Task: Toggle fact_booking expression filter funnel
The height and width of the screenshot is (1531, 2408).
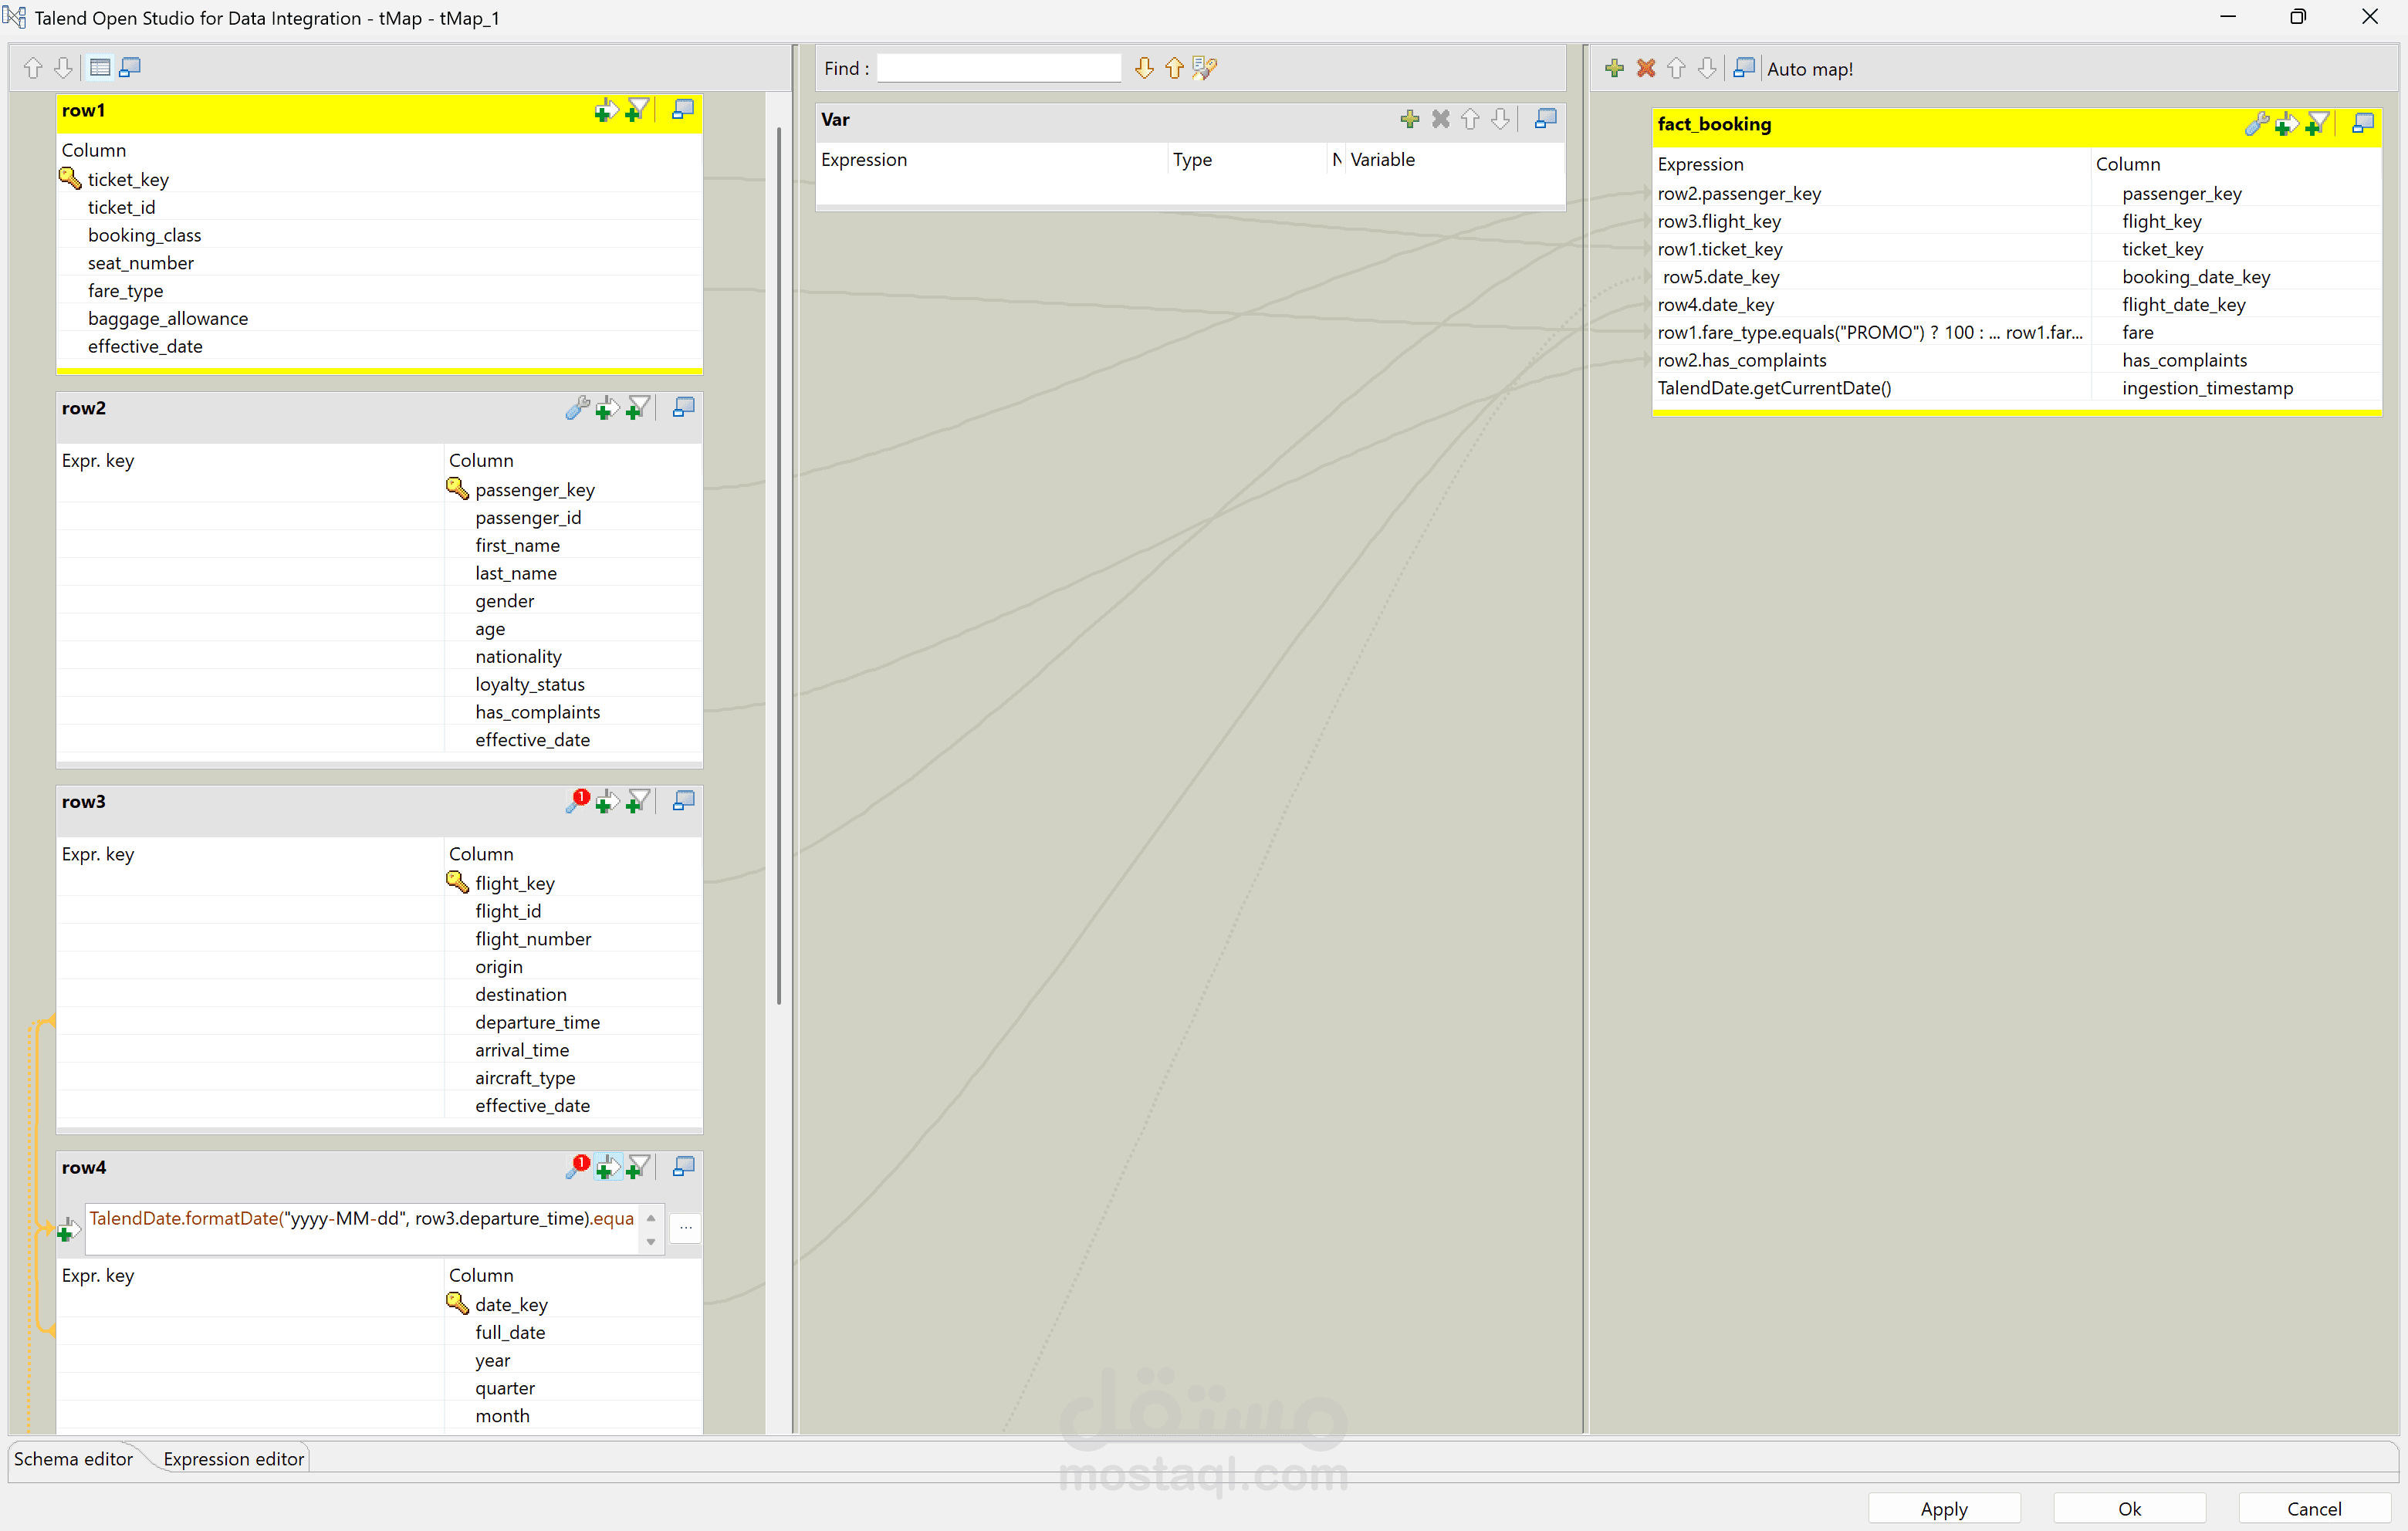Action: (2317, 124)
